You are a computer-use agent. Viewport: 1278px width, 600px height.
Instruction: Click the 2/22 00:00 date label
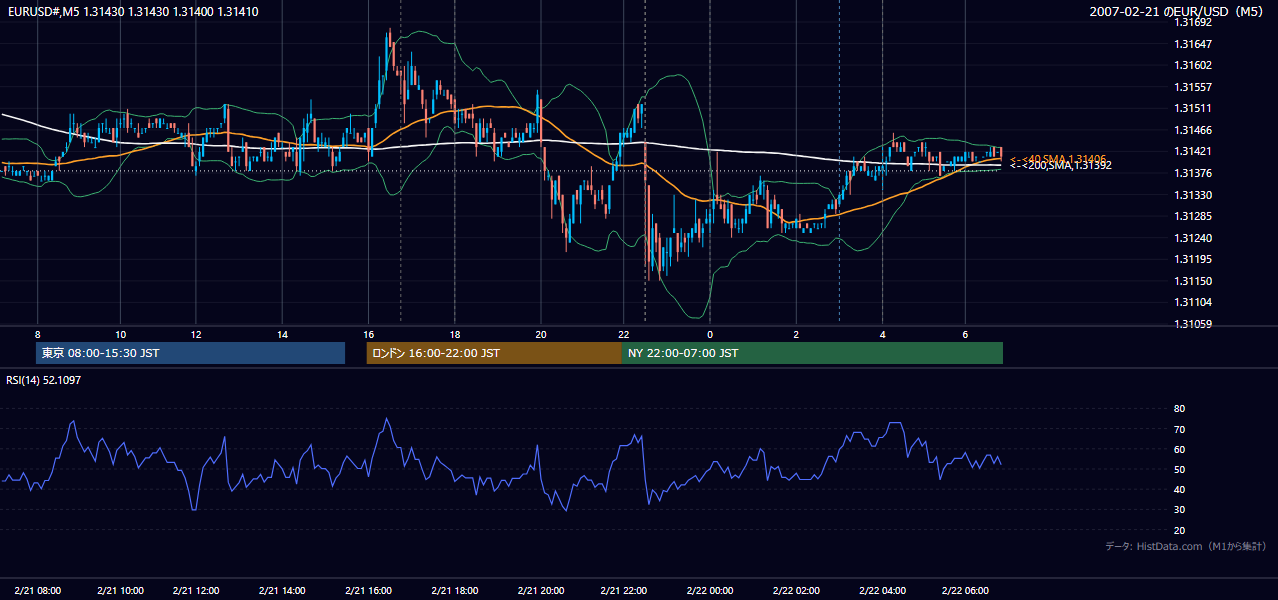pos(710,590)
